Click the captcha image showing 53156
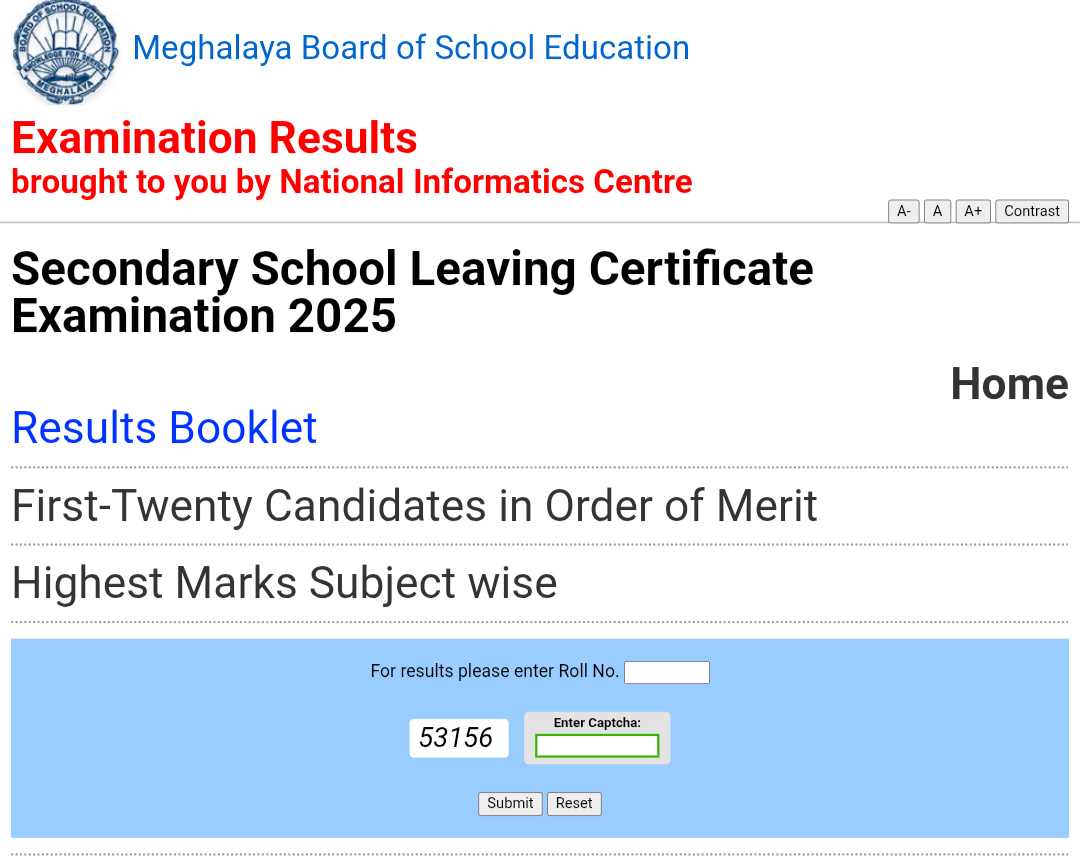 pos(459,738)
